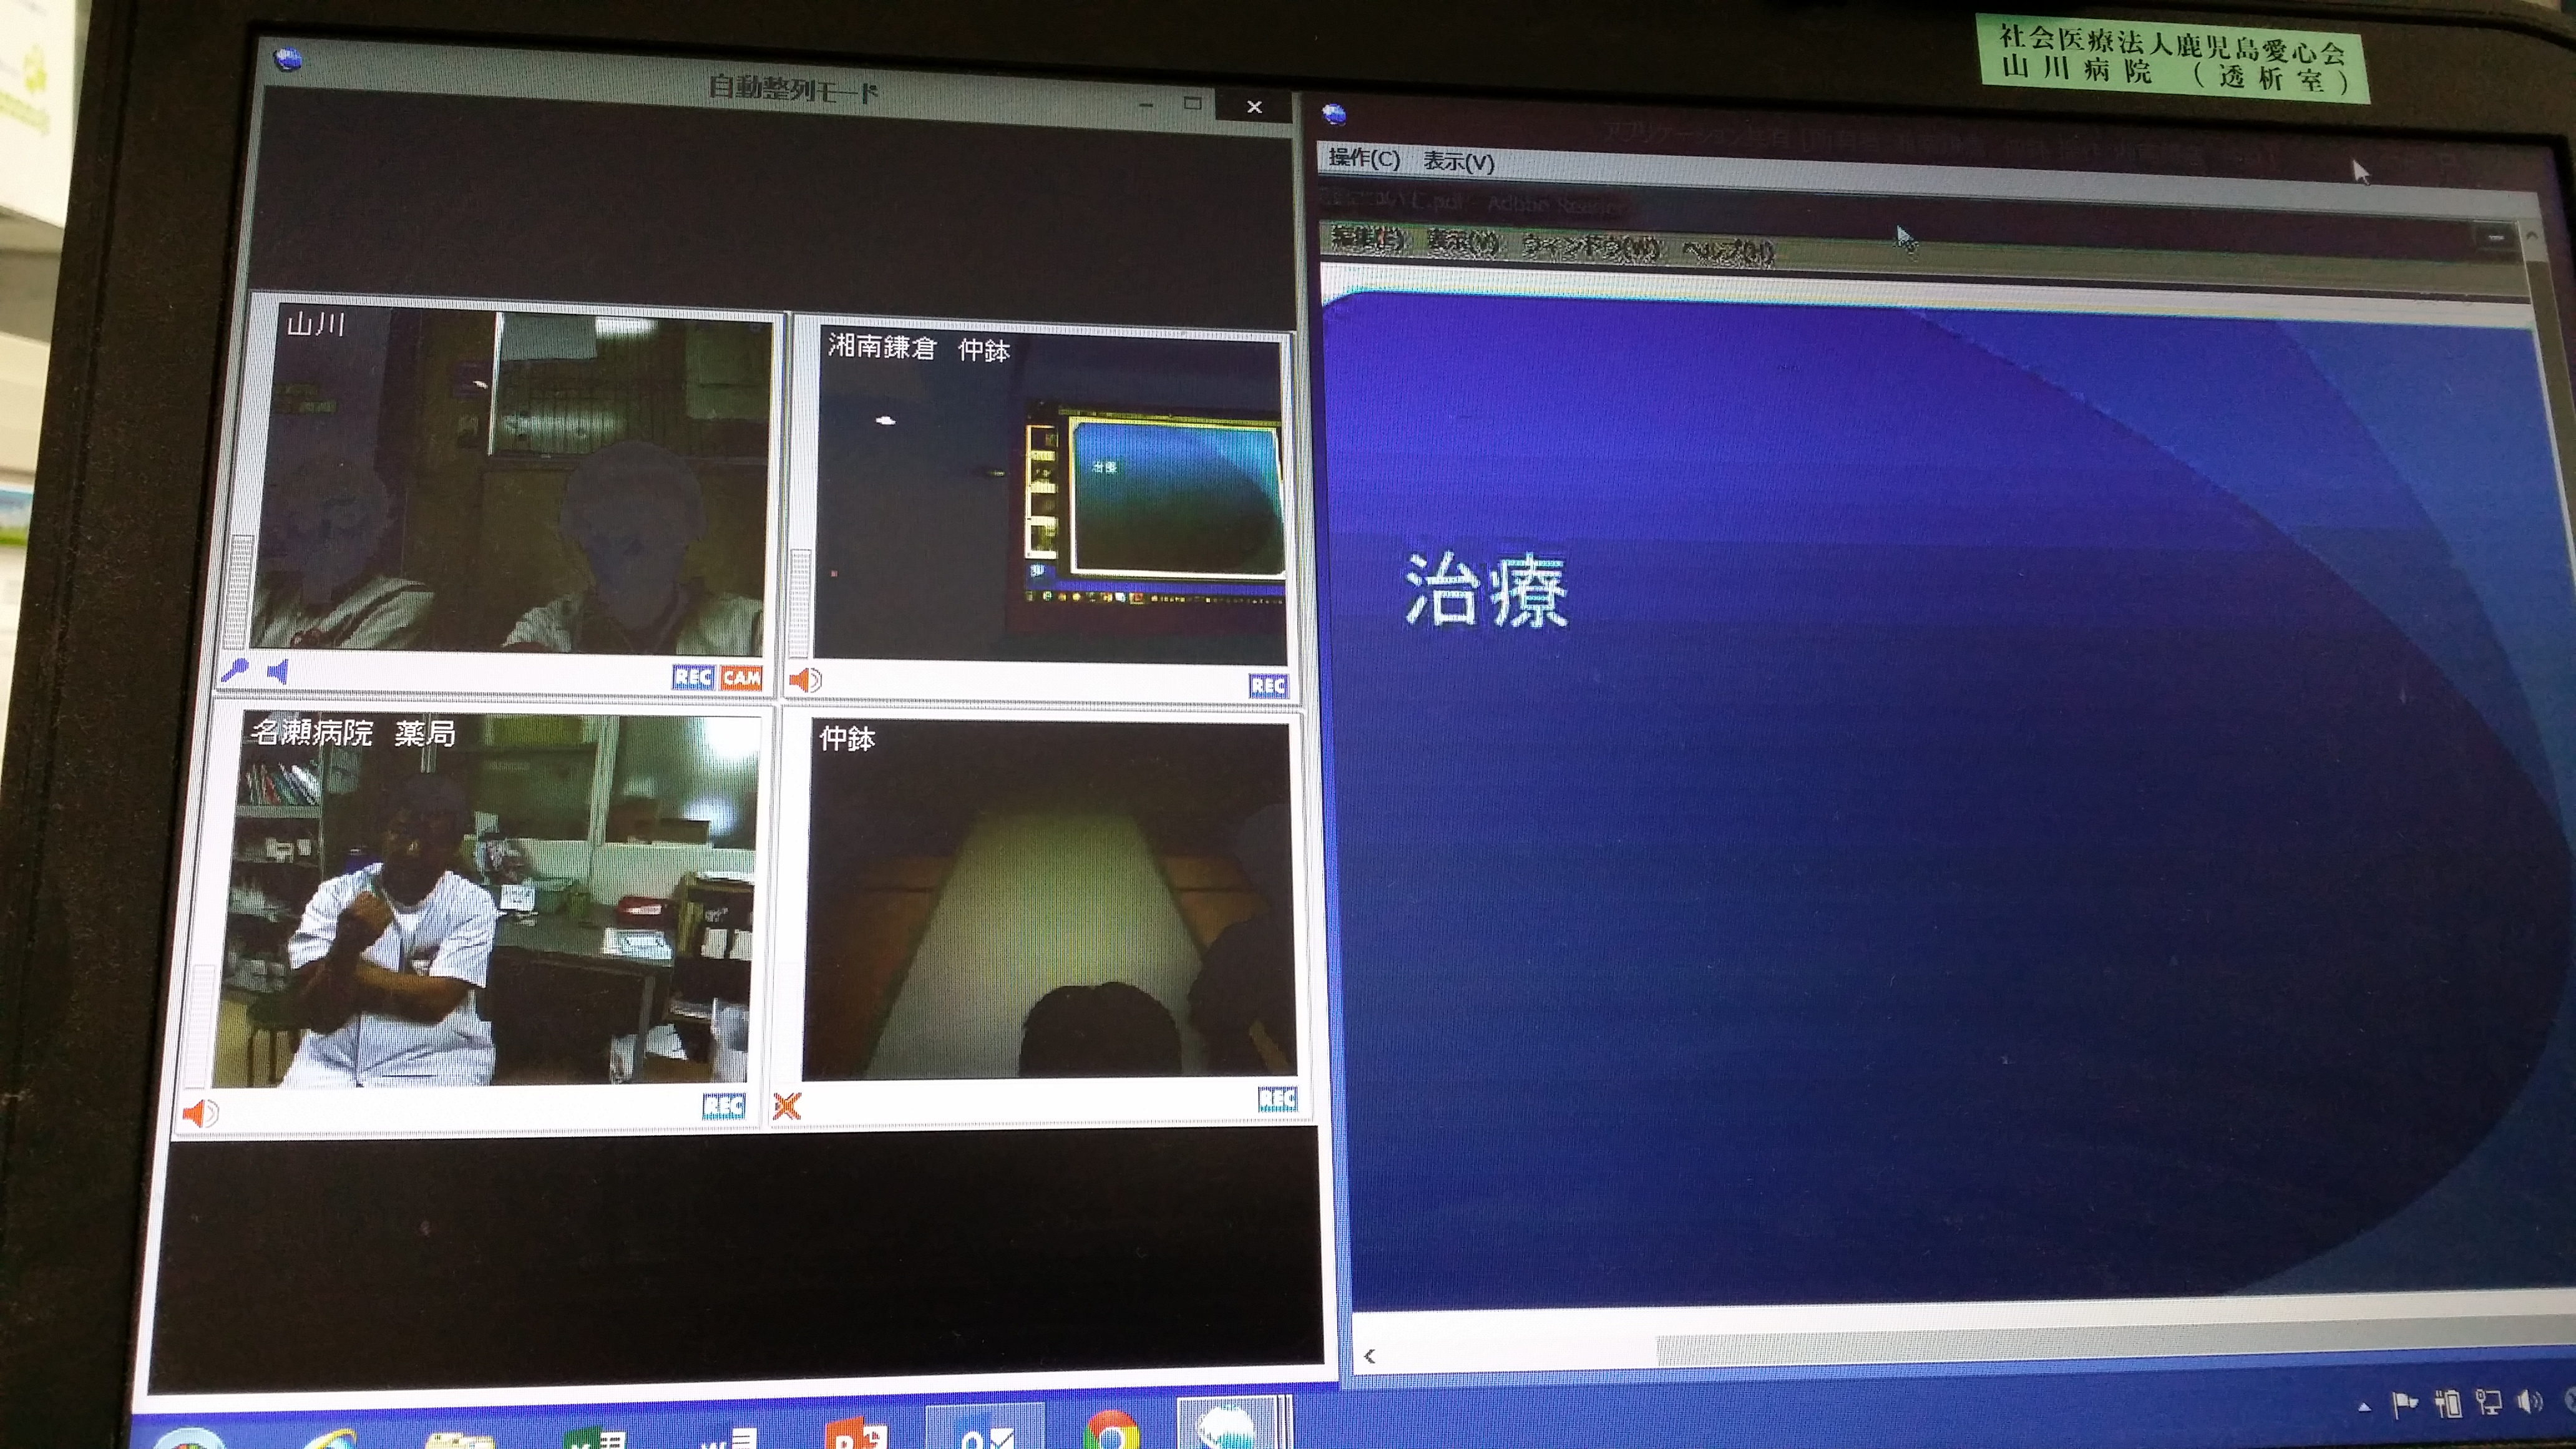Open the 表示(V) menu in shared Adobe Reader

click(x=1463, y=243)
